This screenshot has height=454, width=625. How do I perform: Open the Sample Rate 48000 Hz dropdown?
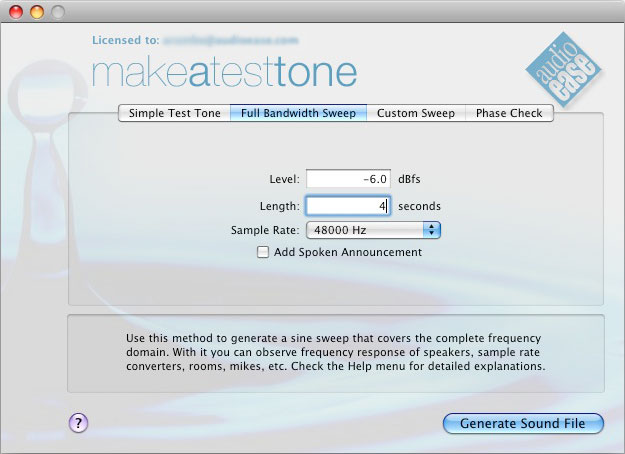373,230
